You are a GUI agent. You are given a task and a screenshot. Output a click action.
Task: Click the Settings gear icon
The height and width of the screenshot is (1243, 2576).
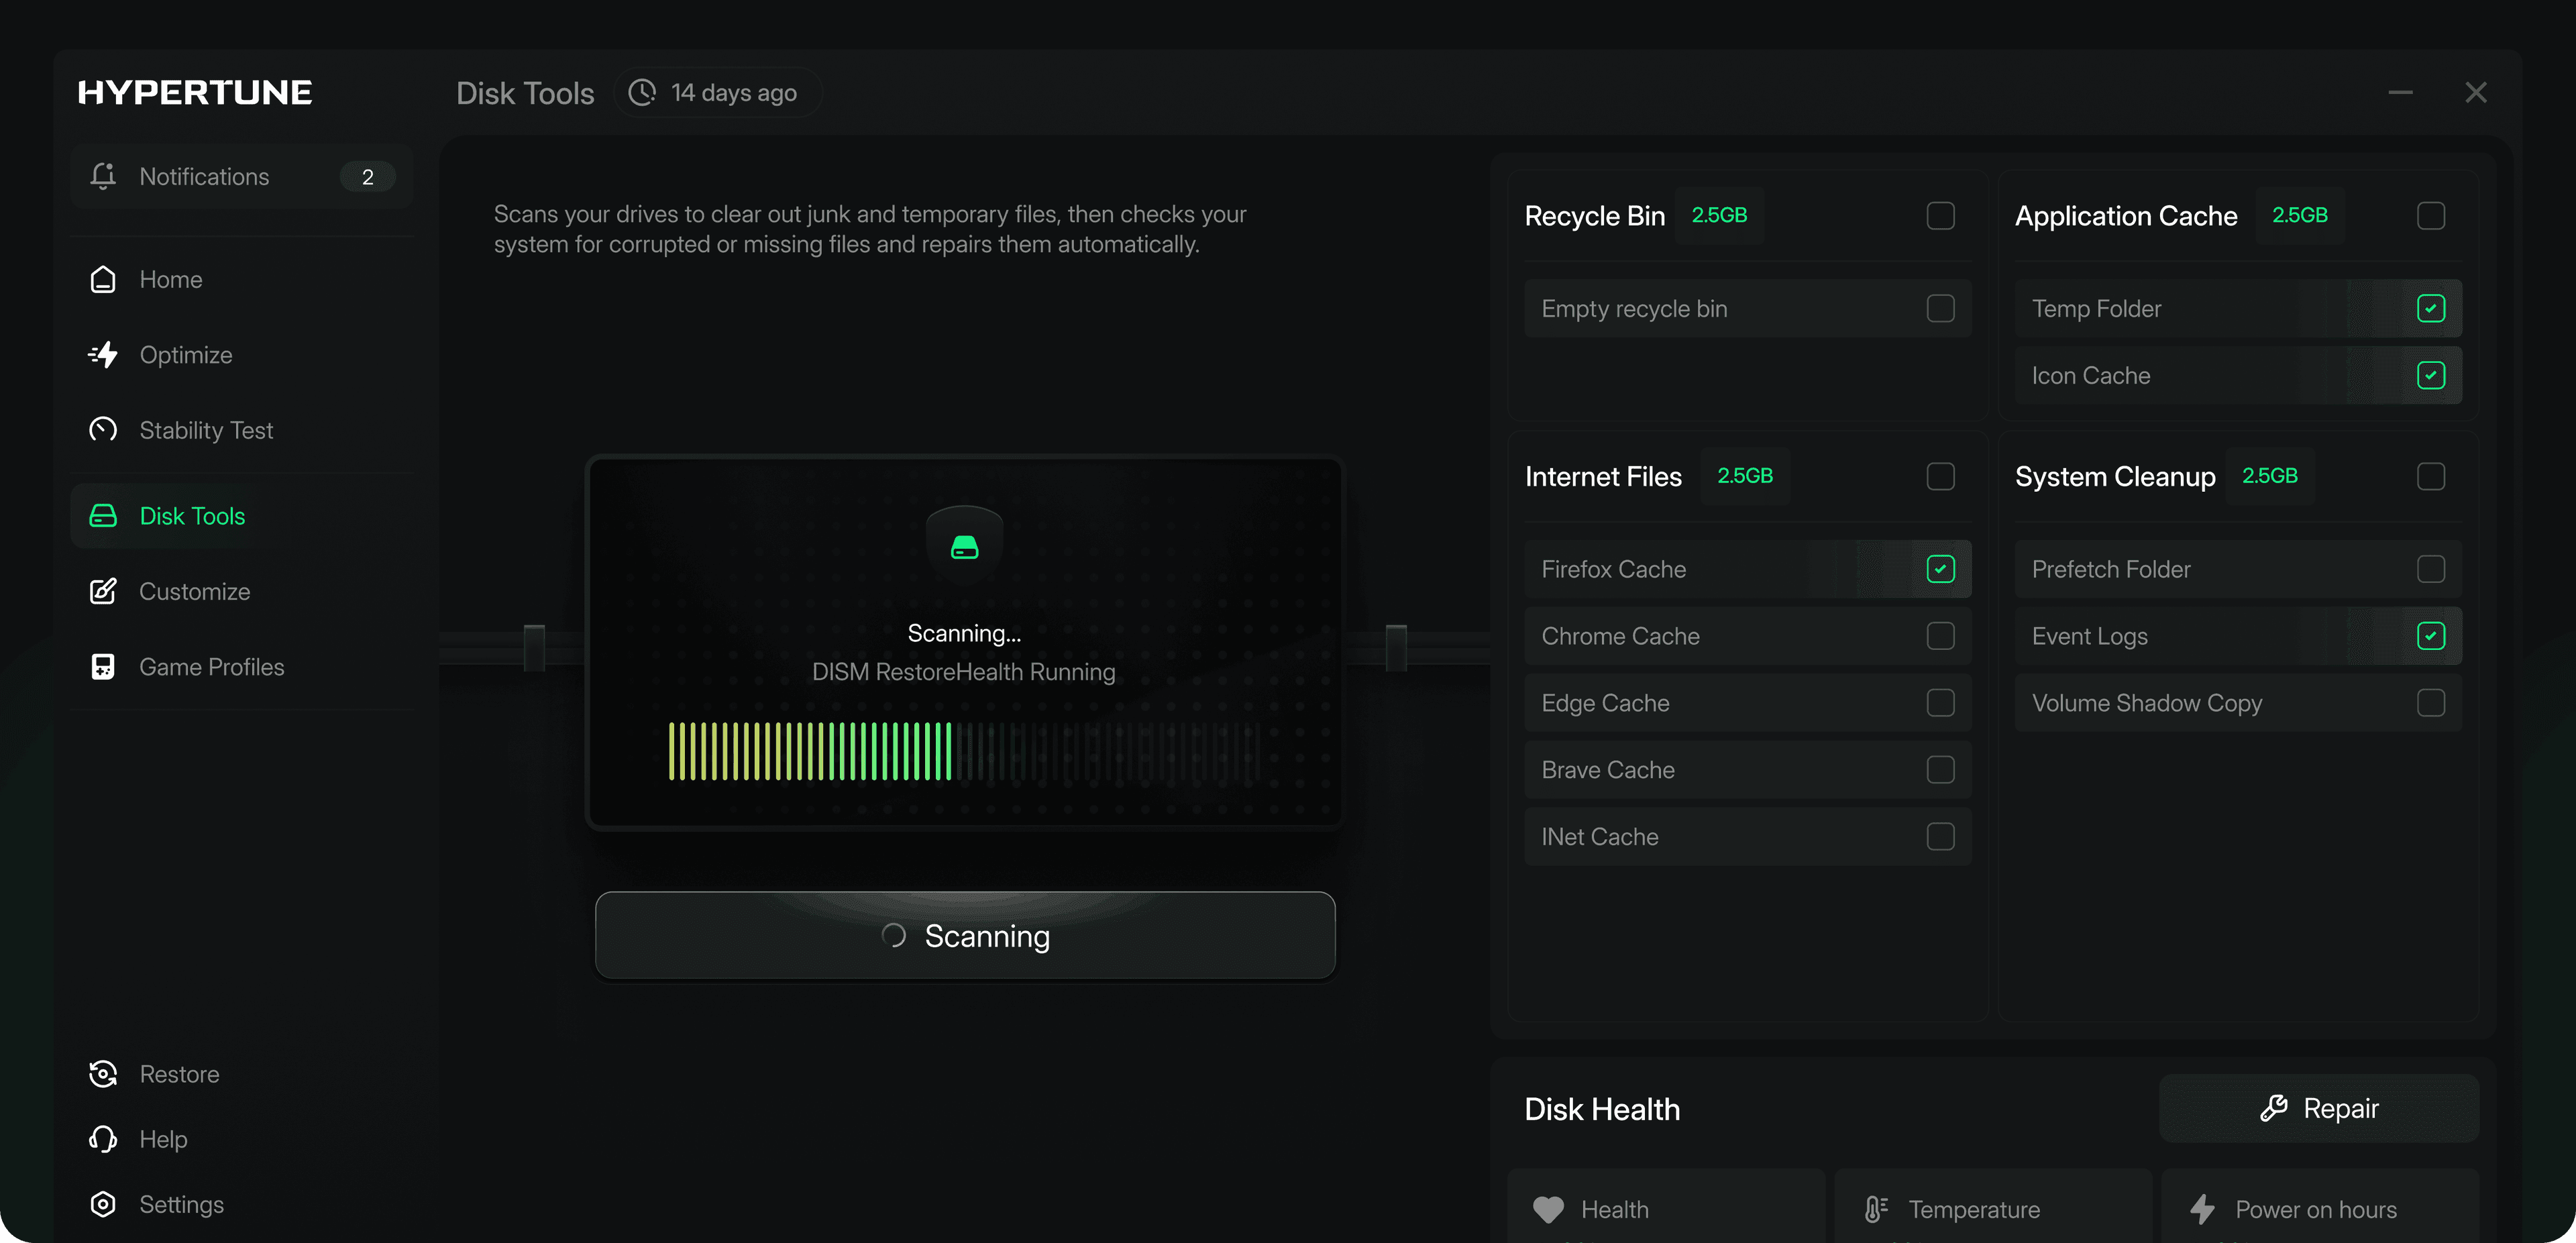[103, 1204]
